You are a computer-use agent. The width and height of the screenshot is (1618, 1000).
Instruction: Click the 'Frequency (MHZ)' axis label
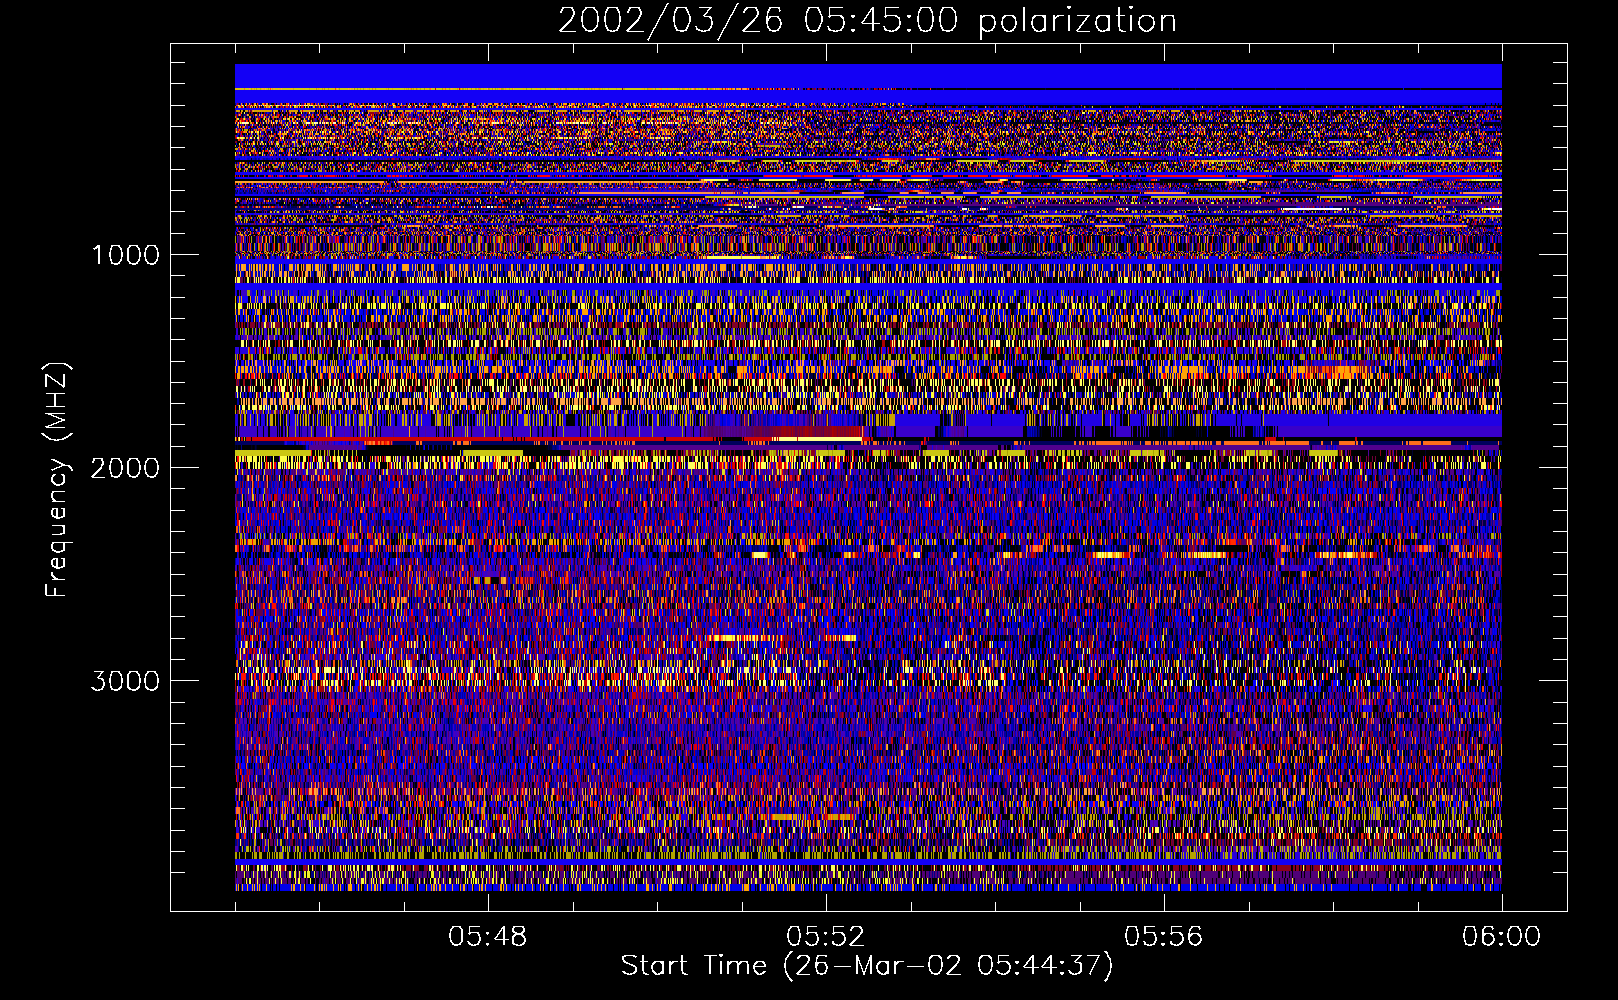tap(58, 481)
